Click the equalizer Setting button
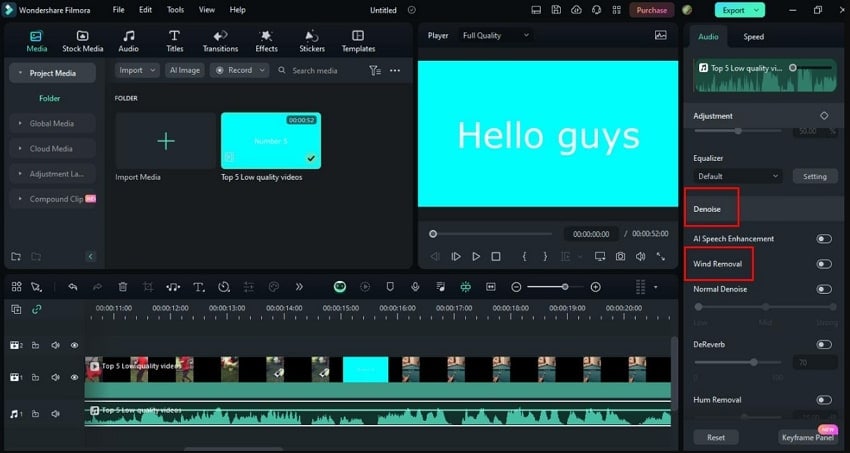This screenshot has height=453, width=850. tap(815, 176)
